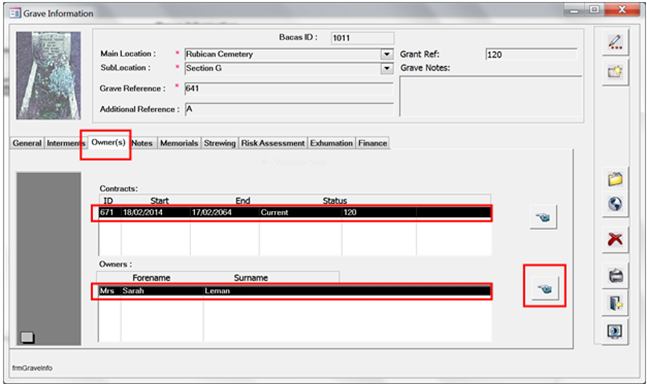Expand the SubLocation dropdown arrow

tap(387, 68)
